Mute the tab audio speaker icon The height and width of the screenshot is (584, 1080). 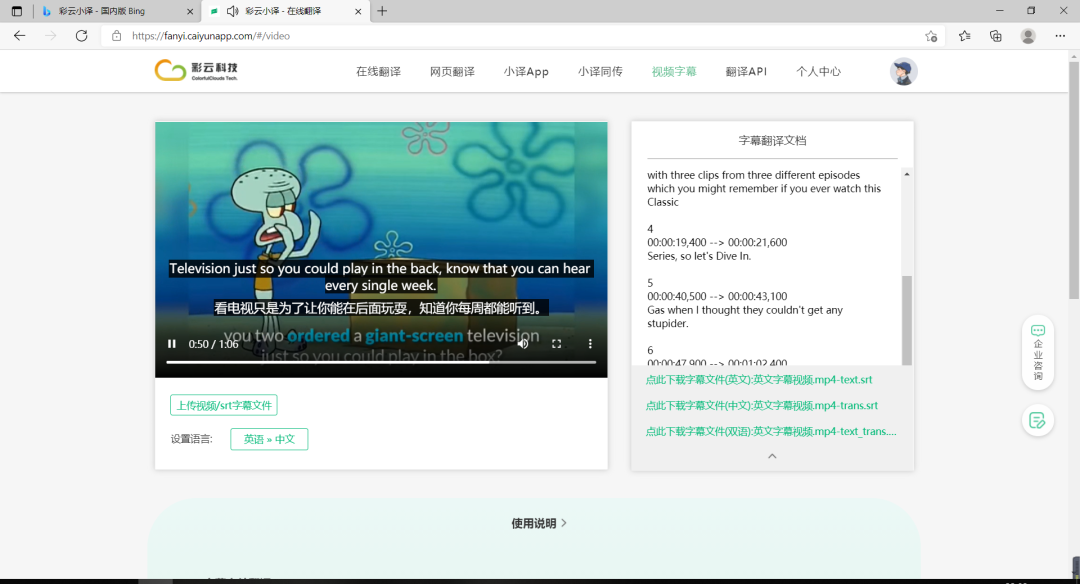coord(233,11)
